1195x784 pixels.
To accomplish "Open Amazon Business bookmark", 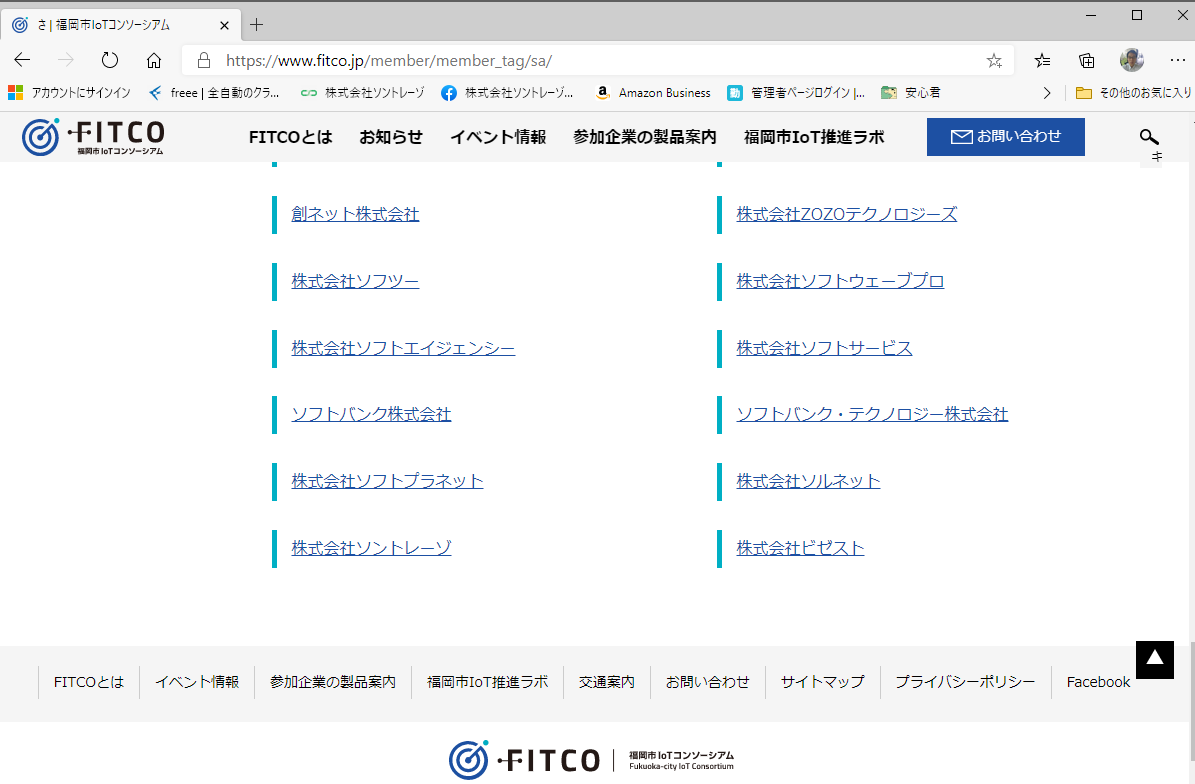I will tap(653, 92).
